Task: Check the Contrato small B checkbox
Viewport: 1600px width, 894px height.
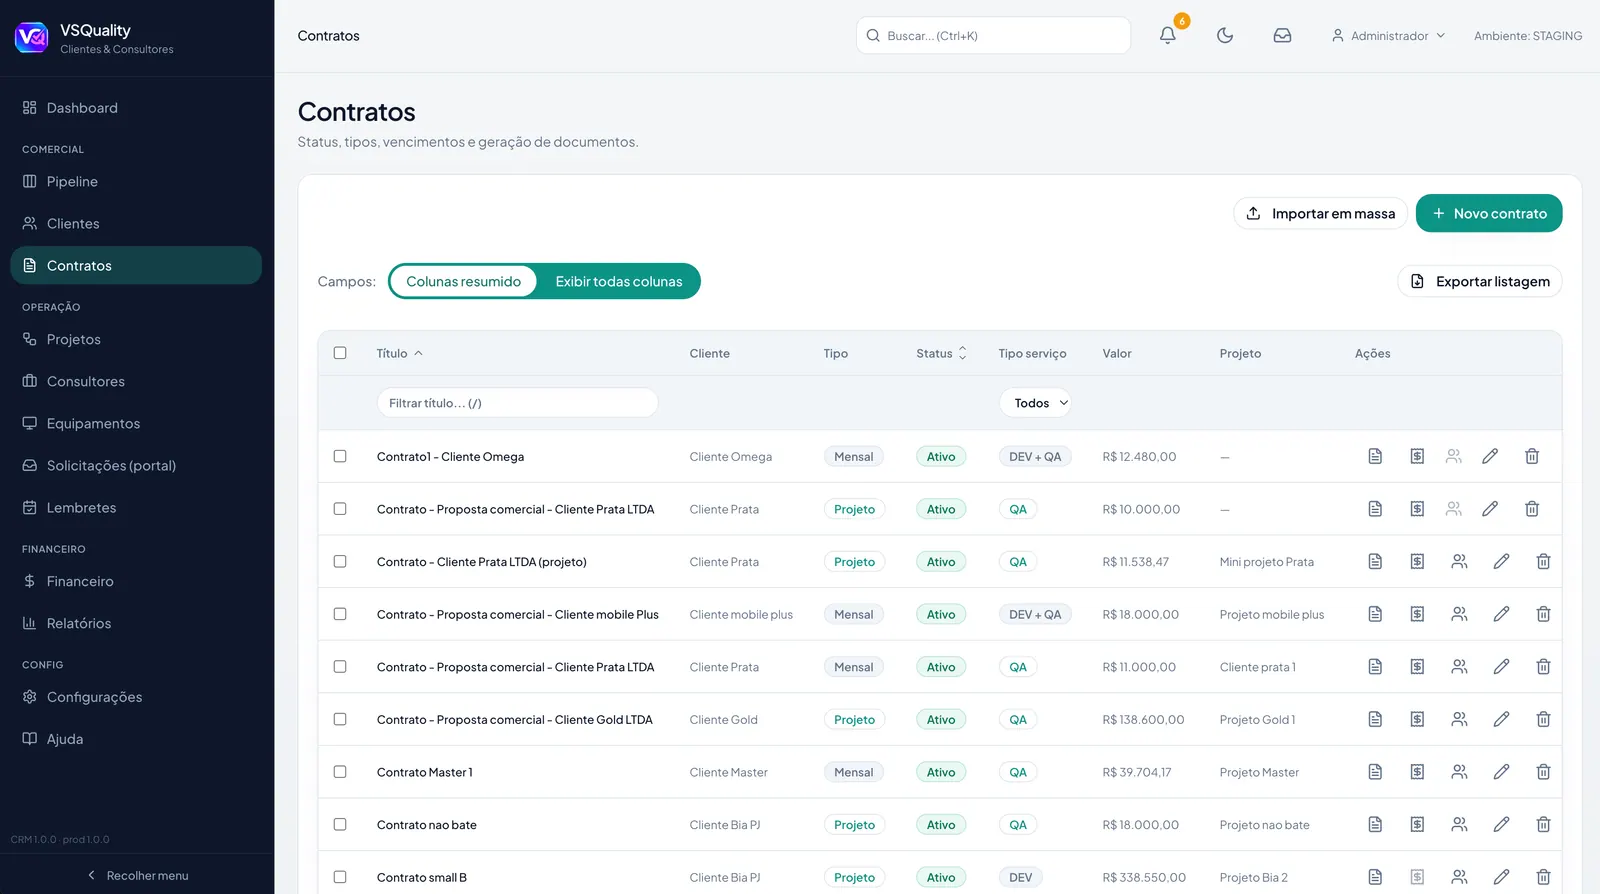Action: pyautogui.click(x=340, y=877)
